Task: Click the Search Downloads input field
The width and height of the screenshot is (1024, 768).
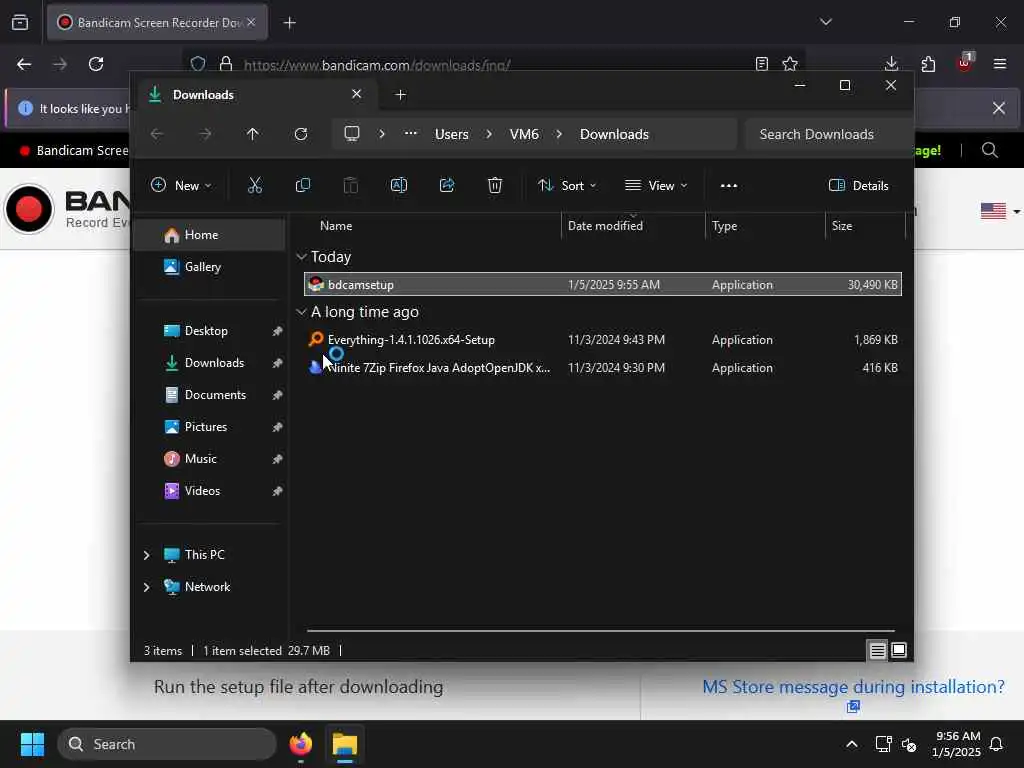Action: [x=826, y=135]
